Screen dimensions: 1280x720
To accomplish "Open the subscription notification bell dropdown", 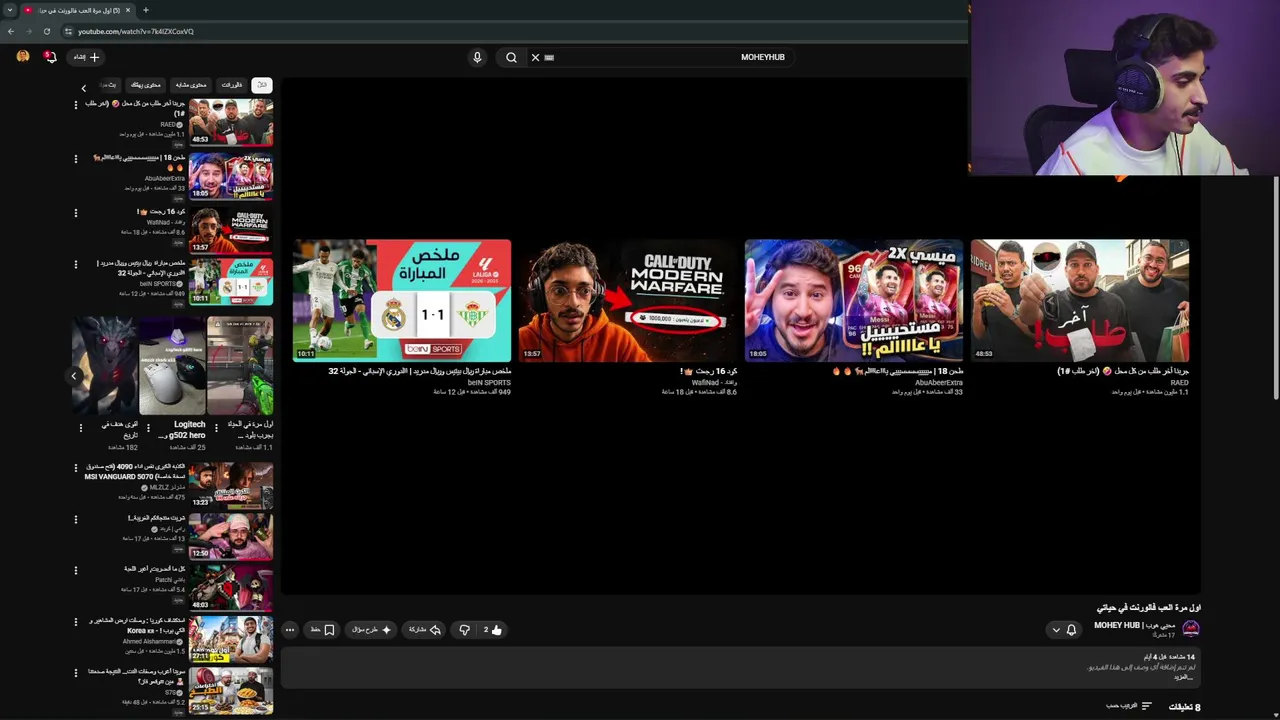I will [x=1064, y=630].
